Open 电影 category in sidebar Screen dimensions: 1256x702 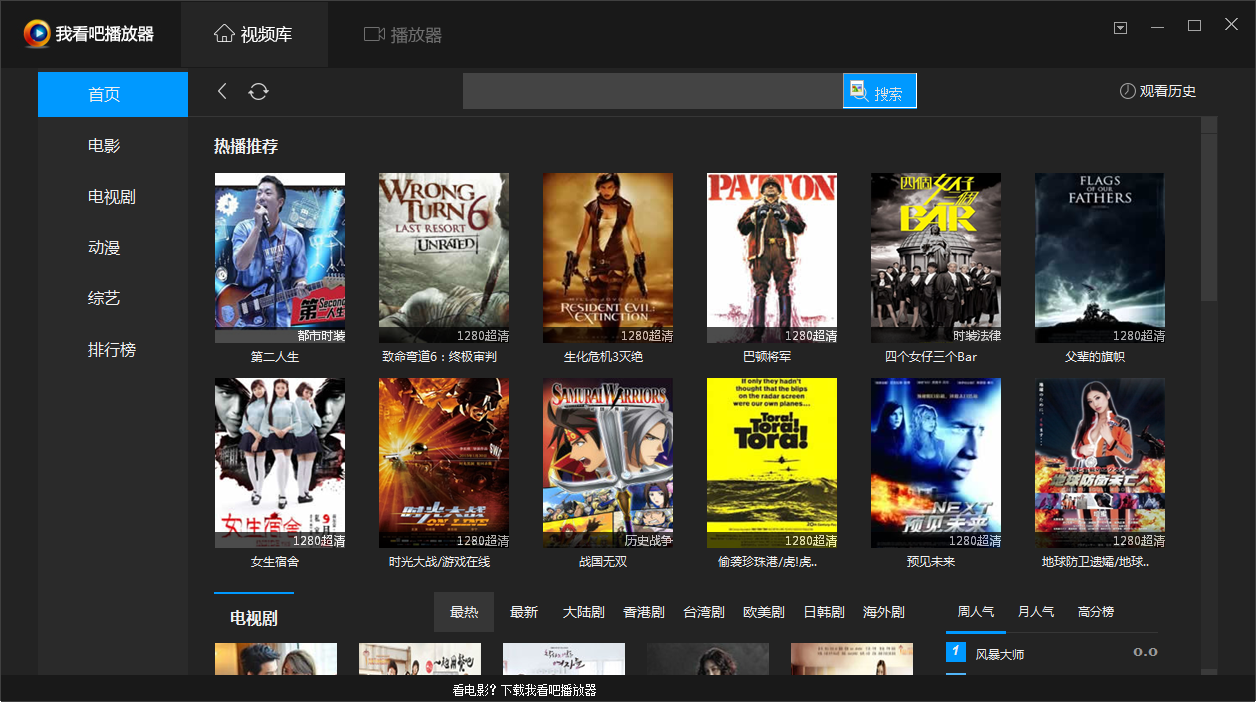(x=104, y=146)
